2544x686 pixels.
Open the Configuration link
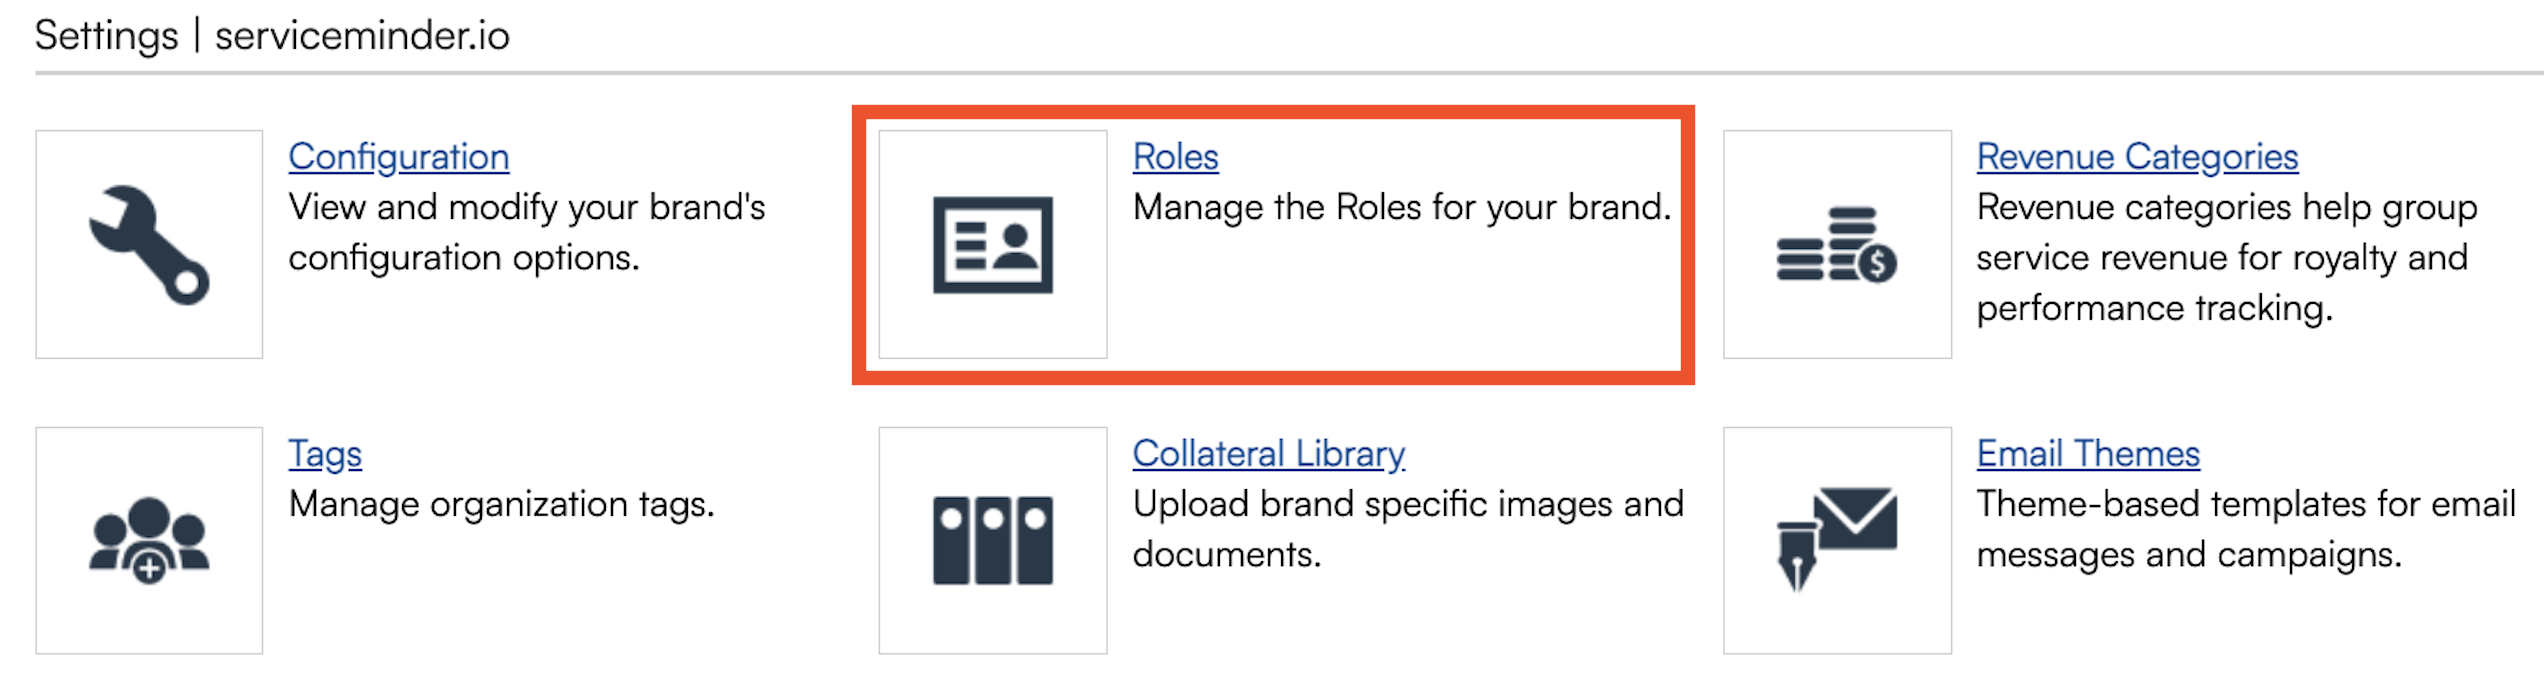click(x=398, y=157)
